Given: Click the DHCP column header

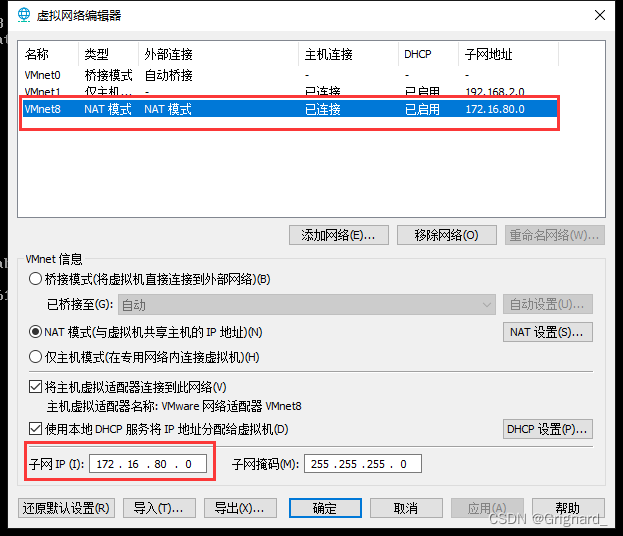Looking at the screenshot, I should click(x=429, y=54).
